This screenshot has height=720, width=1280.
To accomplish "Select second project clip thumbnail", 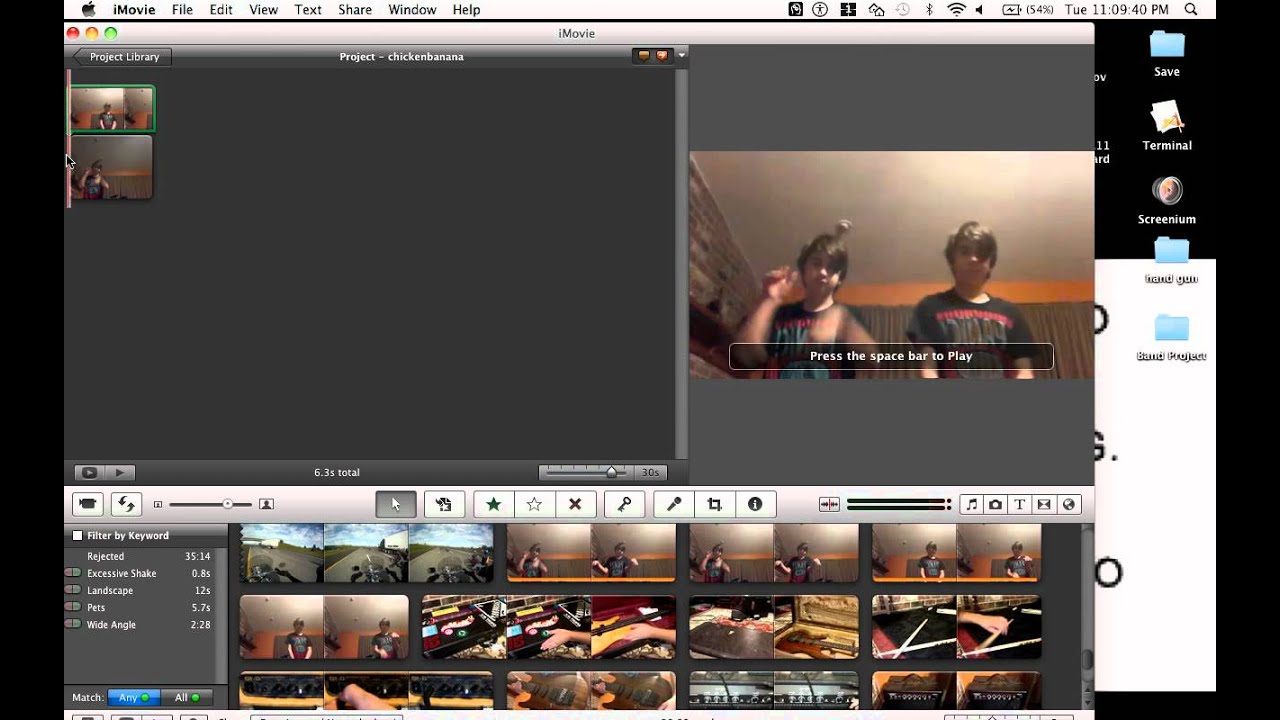I will point(111,168).
